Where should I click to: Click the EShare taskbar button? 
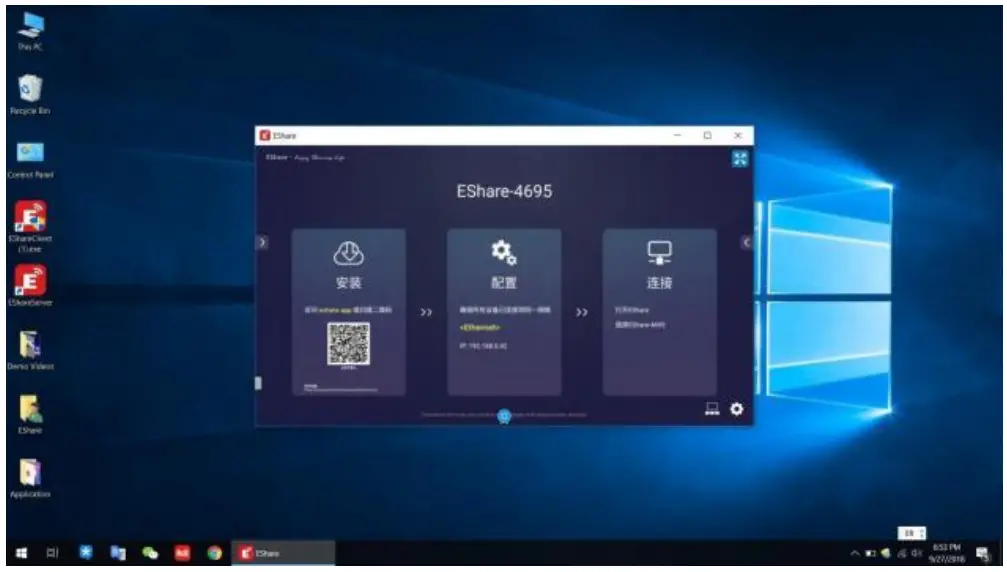coord(283,553)
